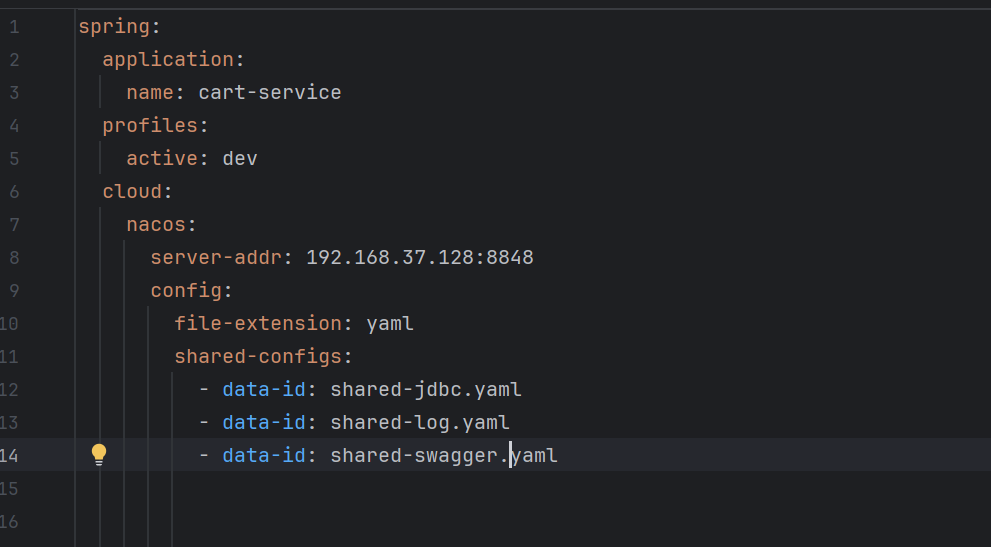Viewport: 991px width, 547px height.
Task: Click the 'active' key on line 5
Action: click(x=162, y=158)
